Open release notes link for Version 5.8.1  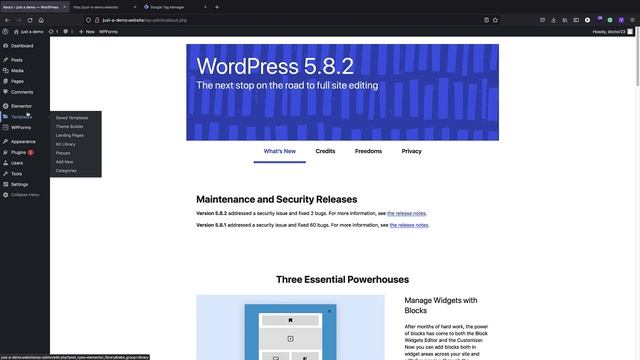point(409,225)
